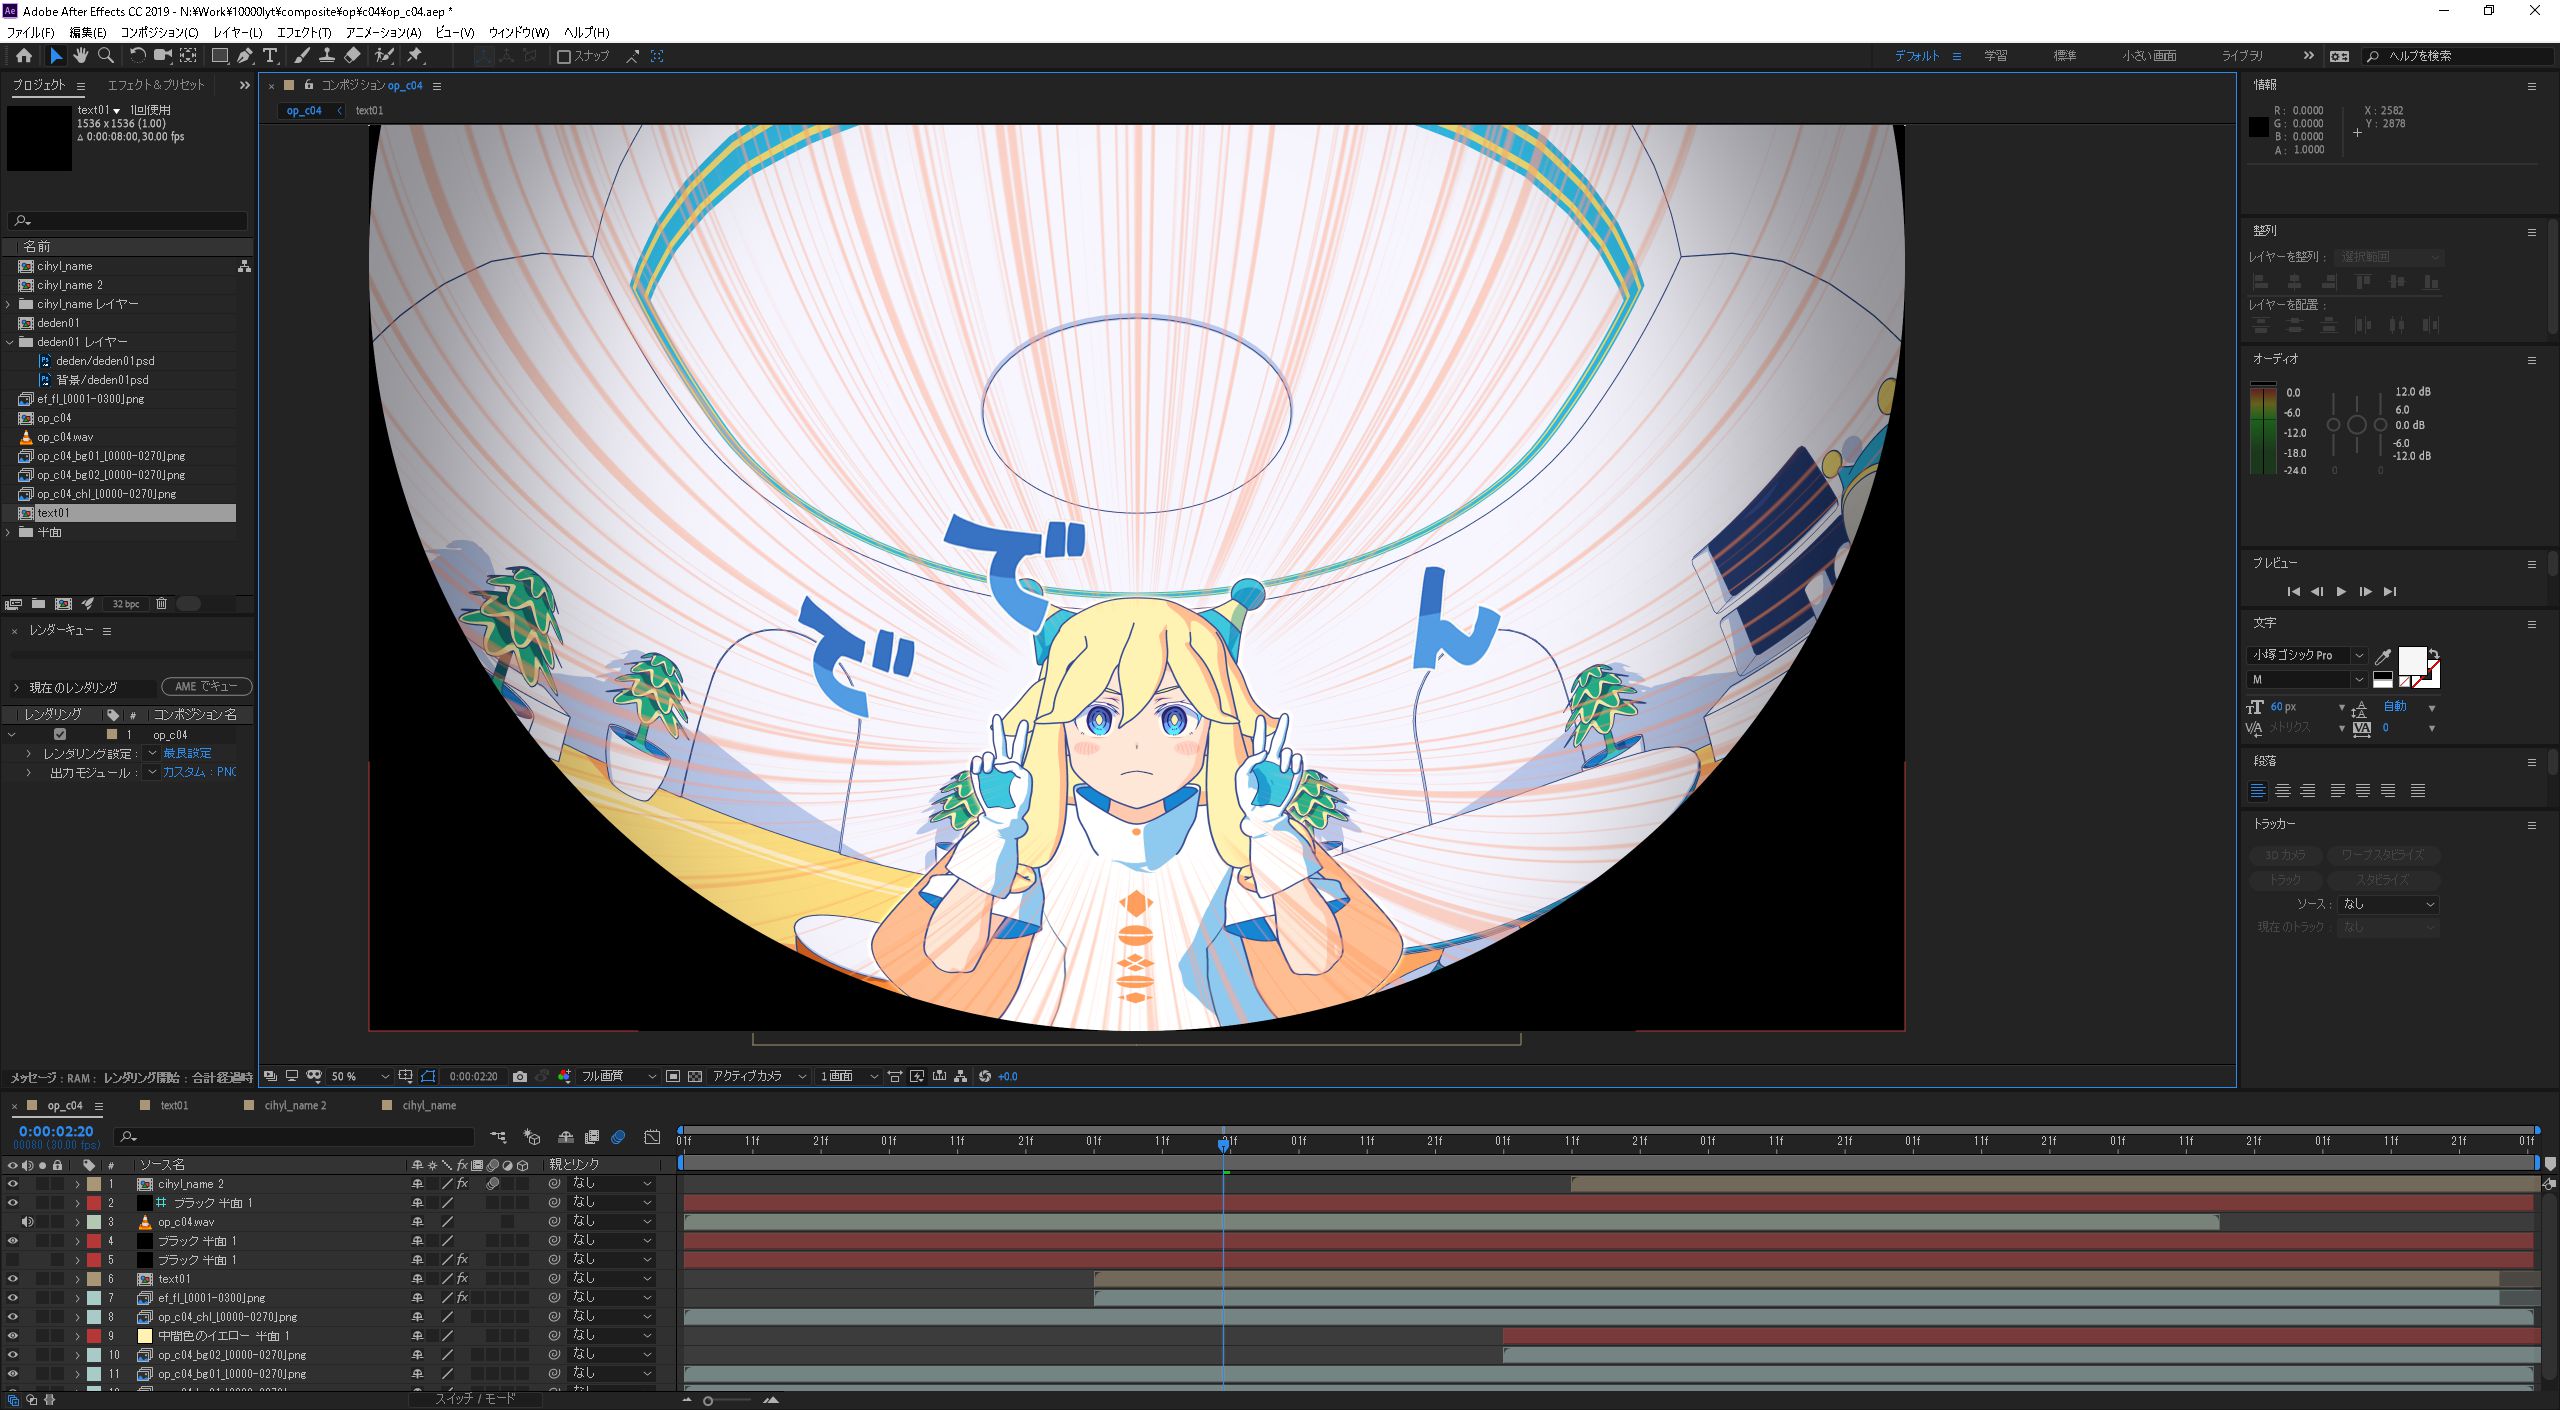Screen dimensions: 2560x1410
Task: Open the Graph Editor in the timeline
Action: coord(652,1137)
